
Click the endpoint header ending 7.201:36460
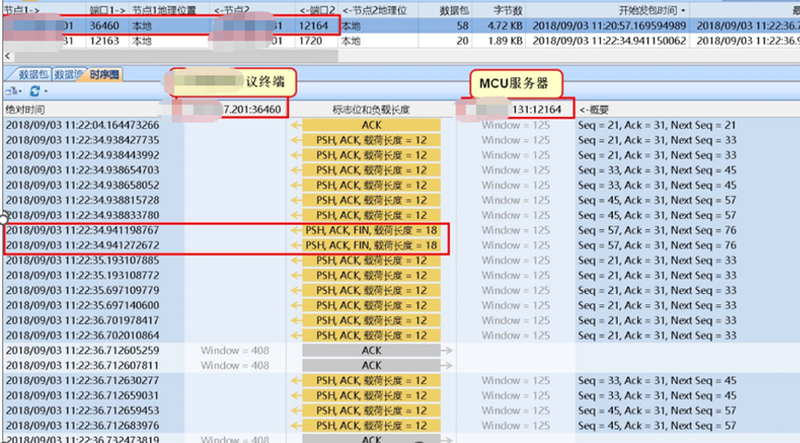(x=231, y=109)
